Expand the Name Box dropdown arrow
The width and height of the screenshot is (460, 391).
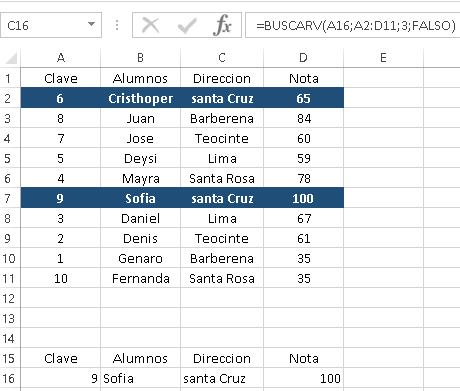click(x=91, y=25)
